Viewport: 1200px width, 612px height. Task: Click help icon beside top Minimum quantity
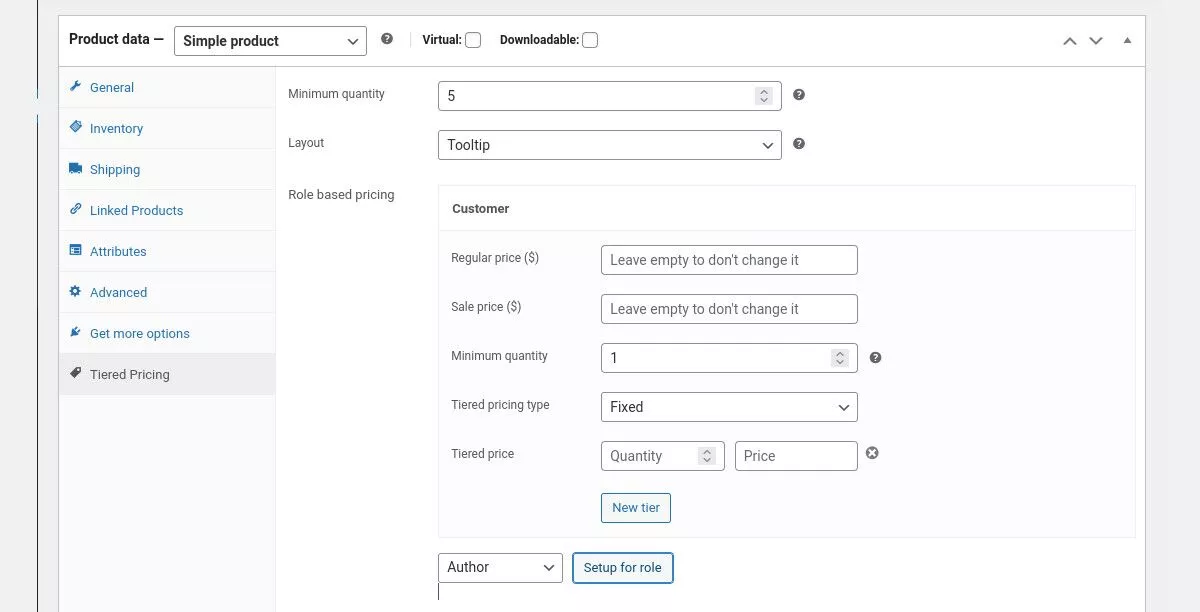tap(799, 95)
